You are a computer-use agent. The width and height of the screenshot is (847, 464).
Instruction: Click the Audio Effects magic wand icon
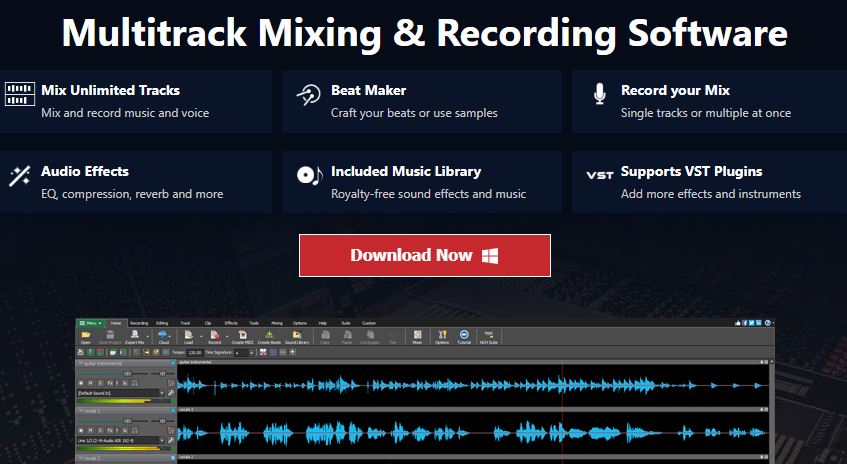click(19, 176)
